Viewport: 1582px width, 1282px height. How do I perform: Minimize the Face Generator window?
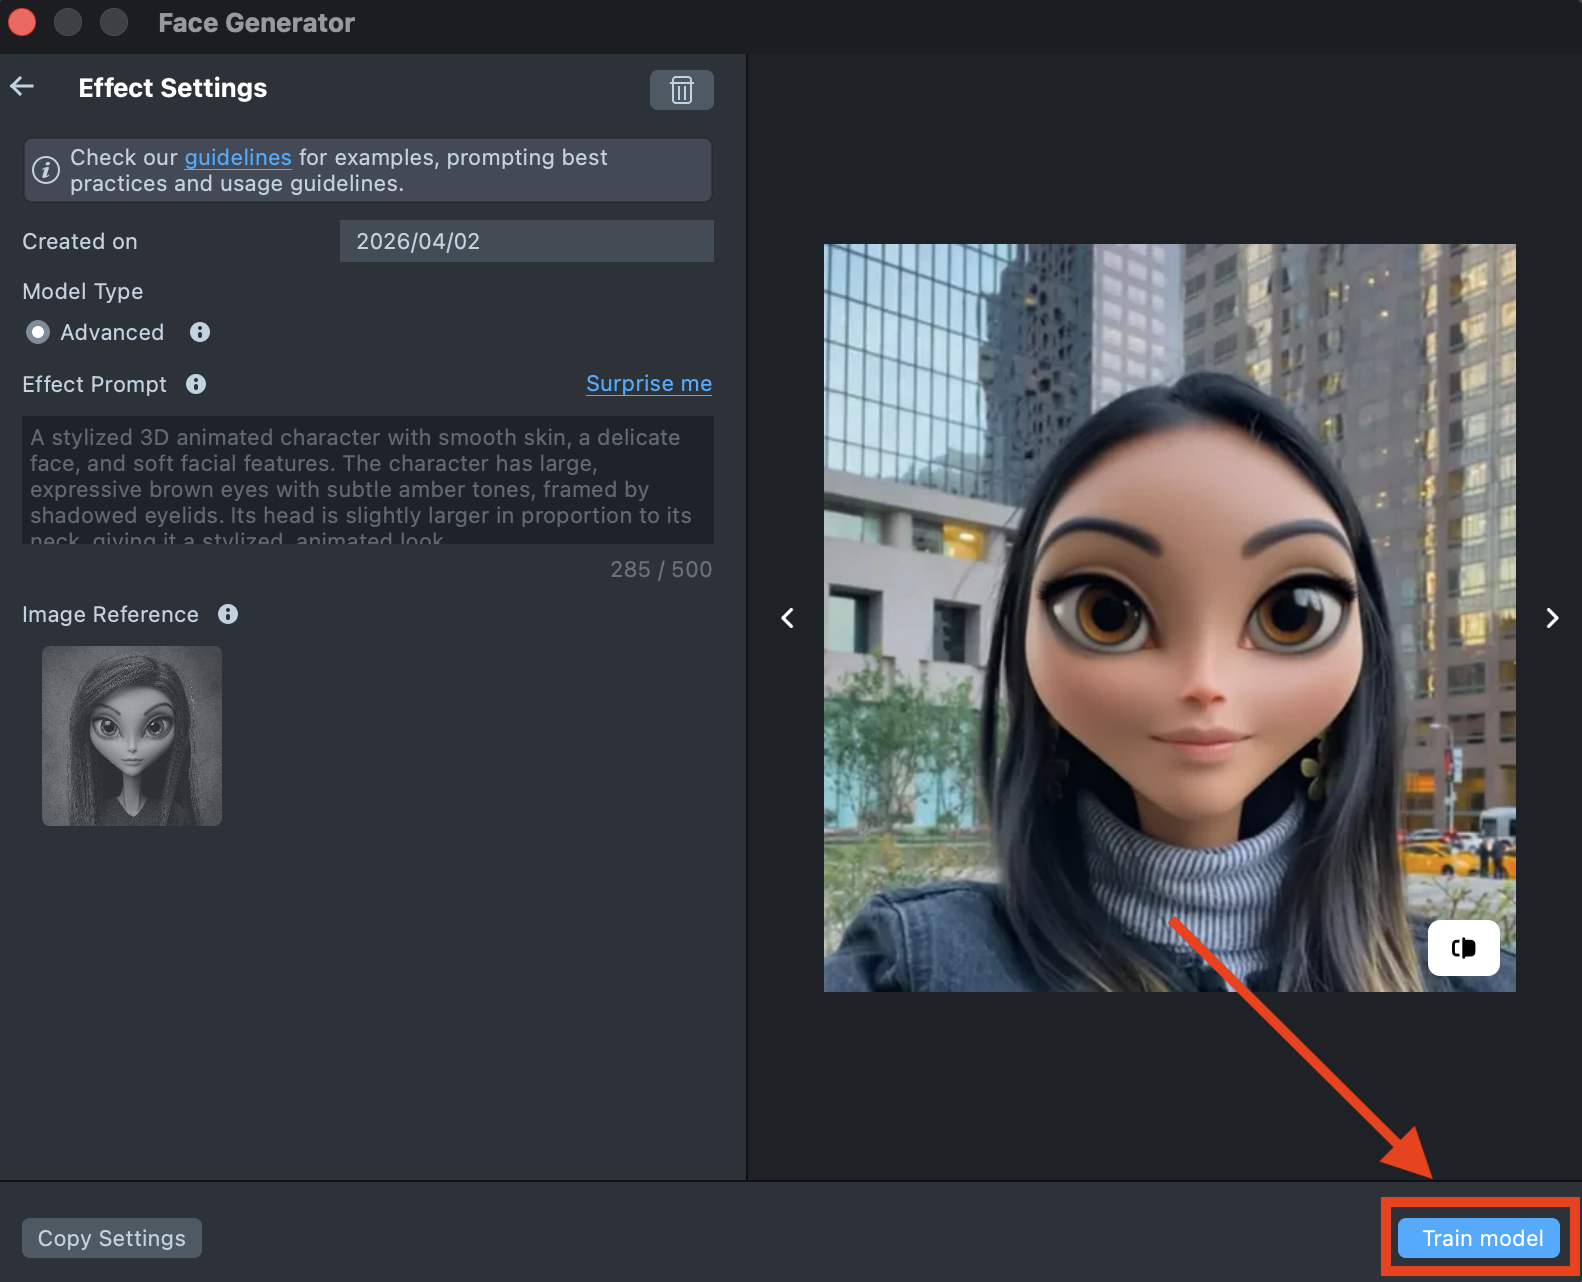[68, 22]
